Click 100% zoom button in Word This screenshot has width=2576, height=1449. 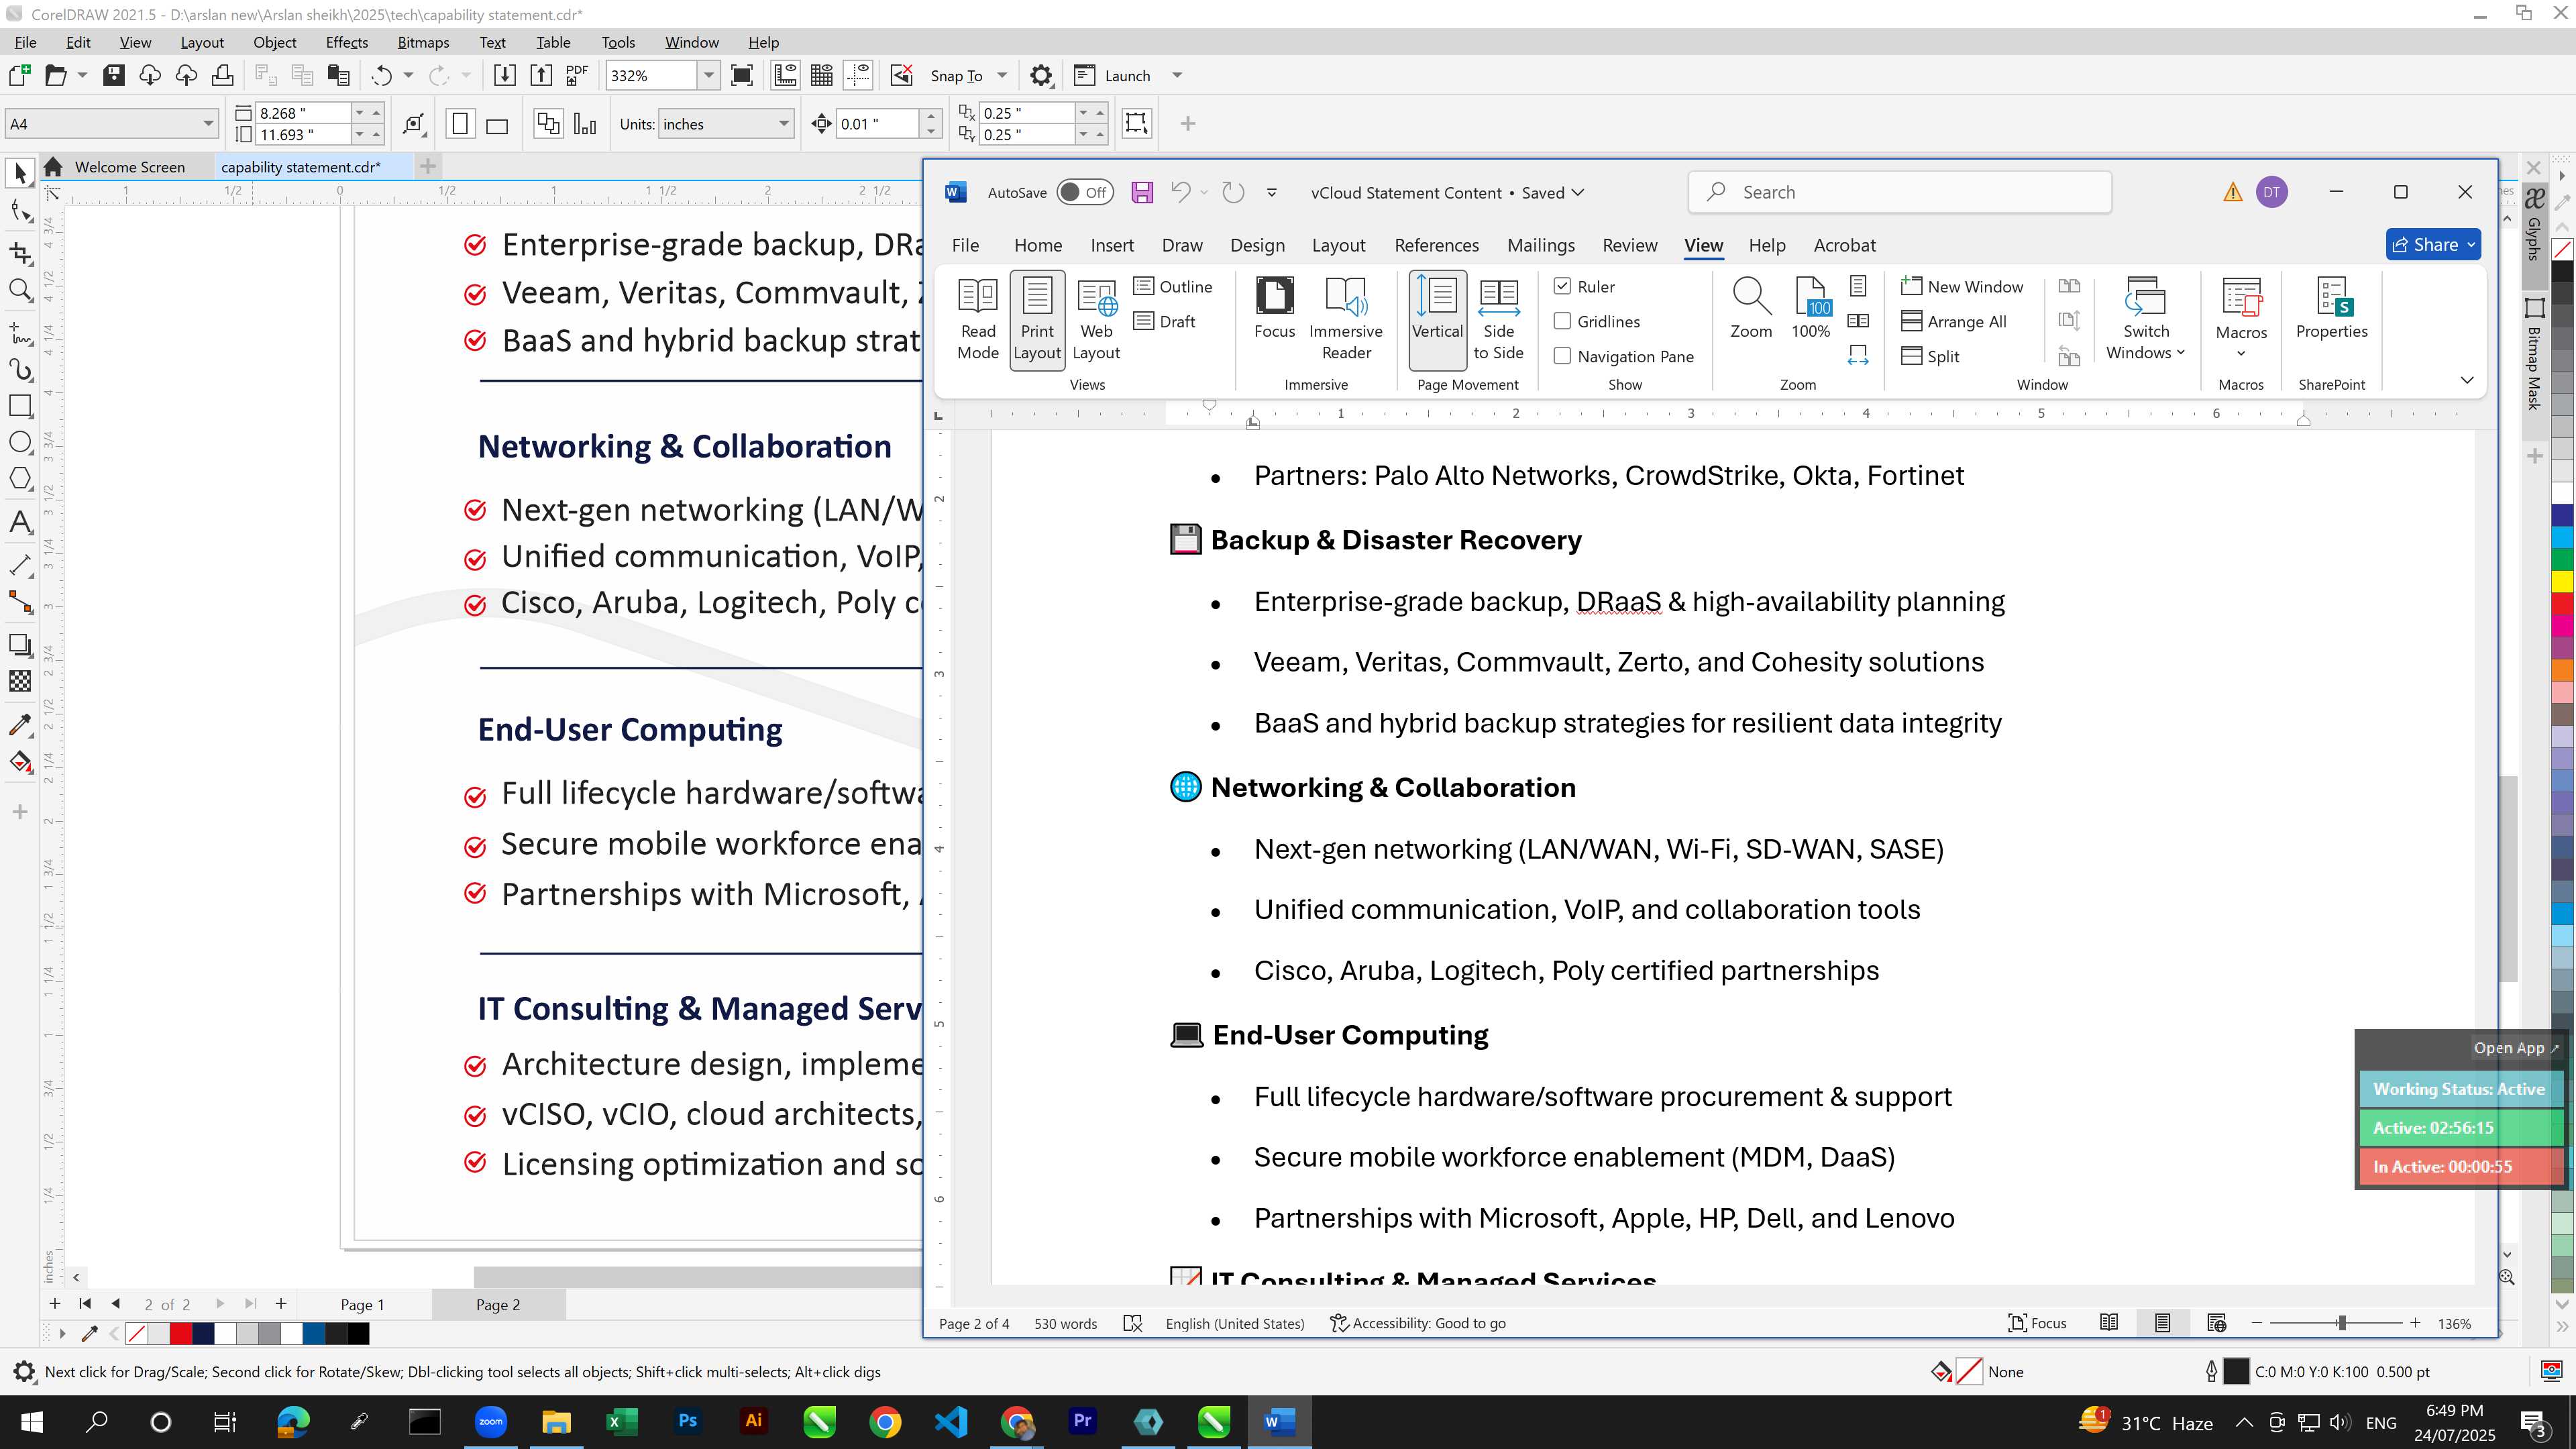pyautogui.click(x=1811, y=309)
